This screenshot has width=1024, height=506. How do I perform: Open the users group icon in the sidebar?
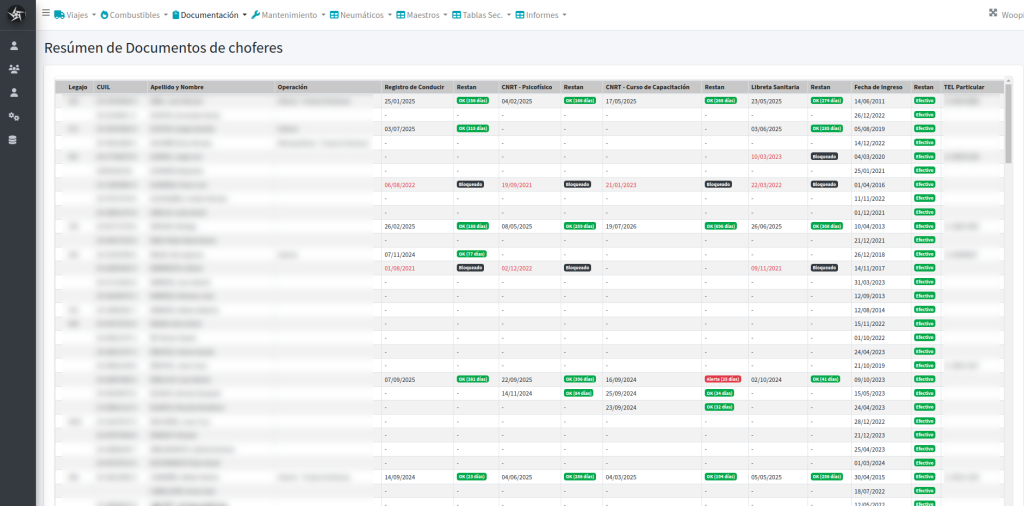coord(14,69)
